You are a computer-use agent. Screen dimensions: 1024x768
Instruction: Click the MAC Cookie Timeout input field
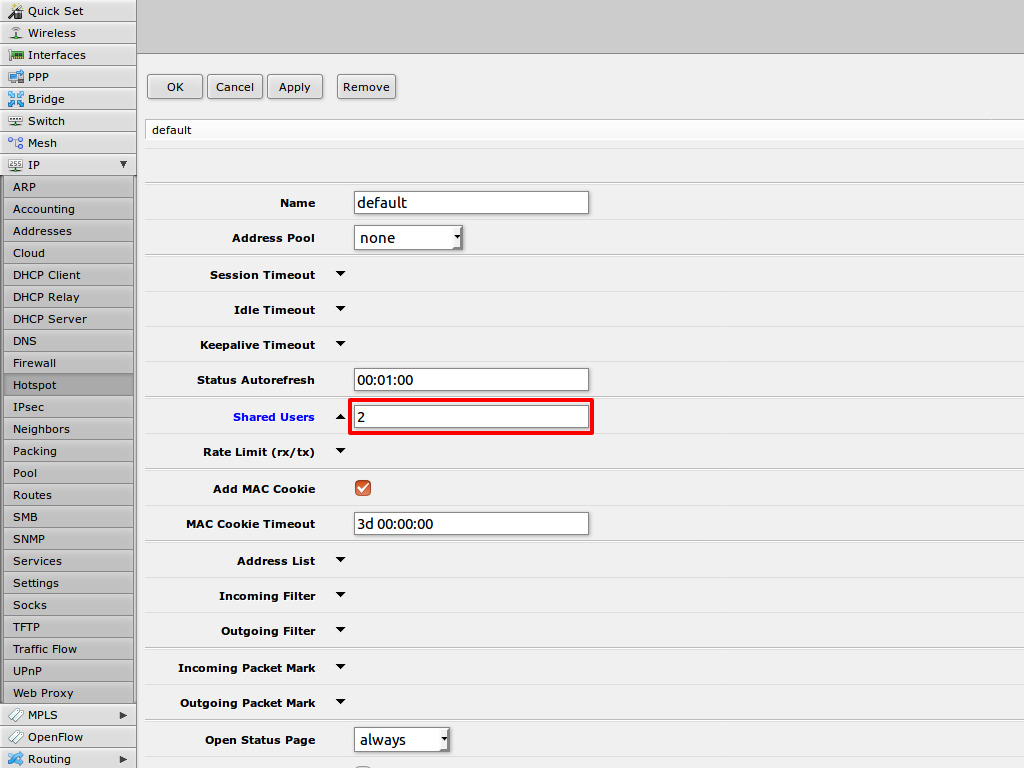point(471,524)
